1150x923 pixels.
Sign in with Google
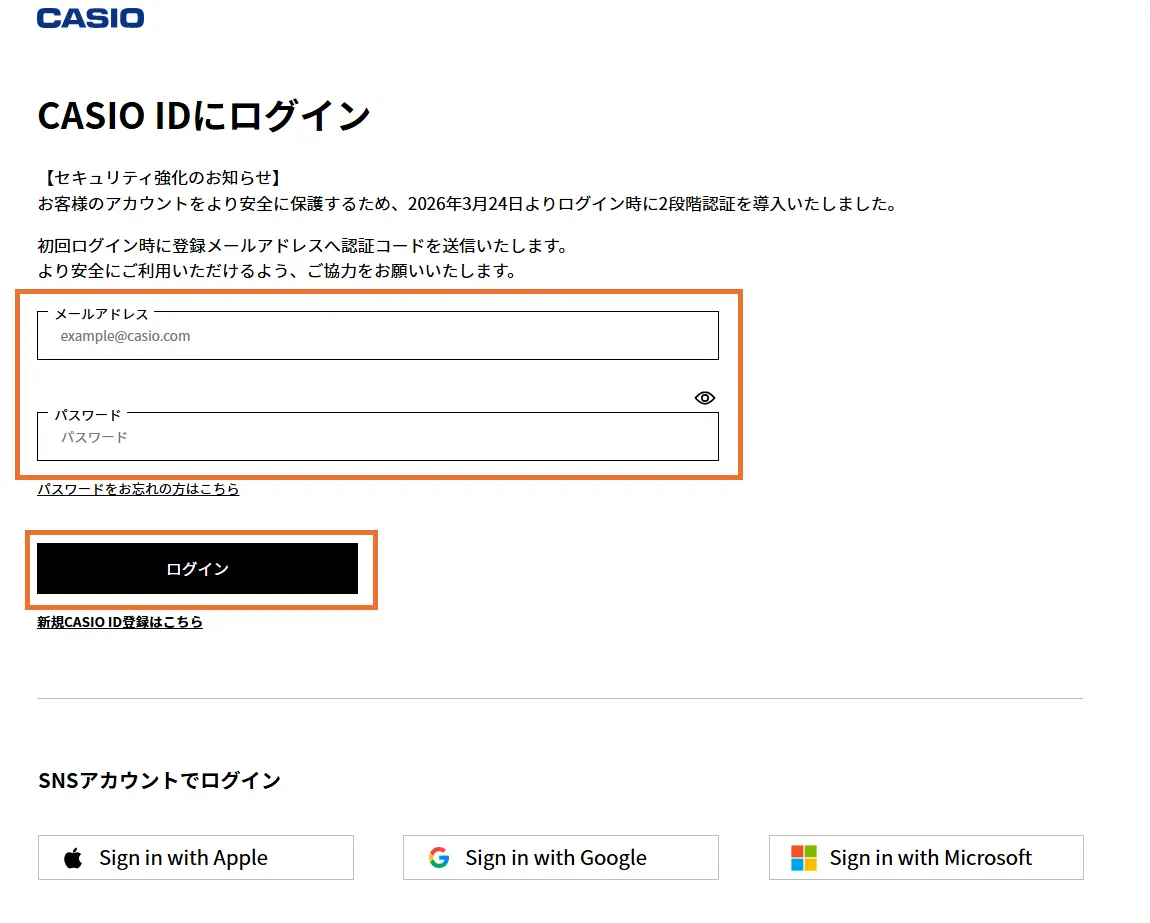[560, 857]
